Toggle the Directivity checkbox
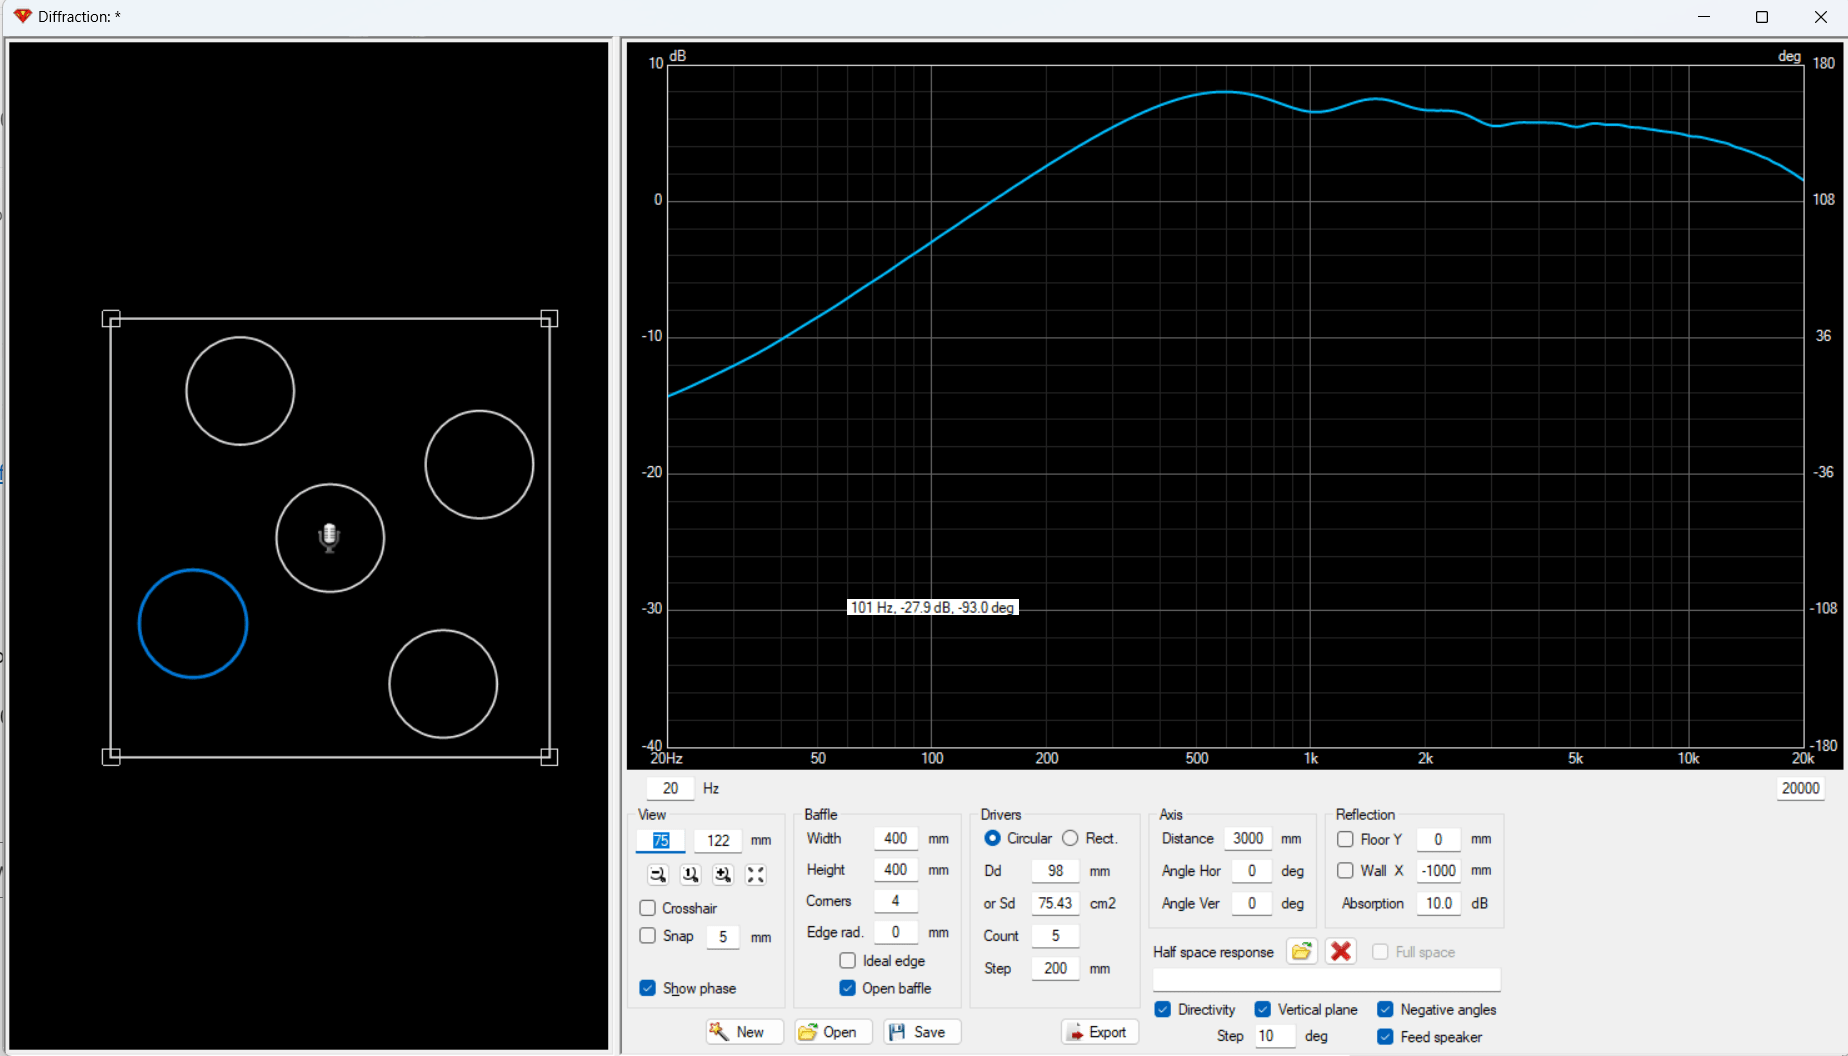 (1163, 1009)
